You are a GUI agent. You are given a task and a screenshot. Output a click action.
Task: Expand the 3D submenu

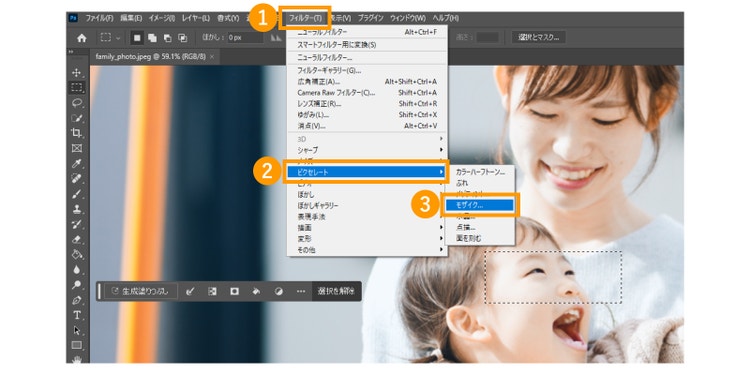tap(367, 139)
